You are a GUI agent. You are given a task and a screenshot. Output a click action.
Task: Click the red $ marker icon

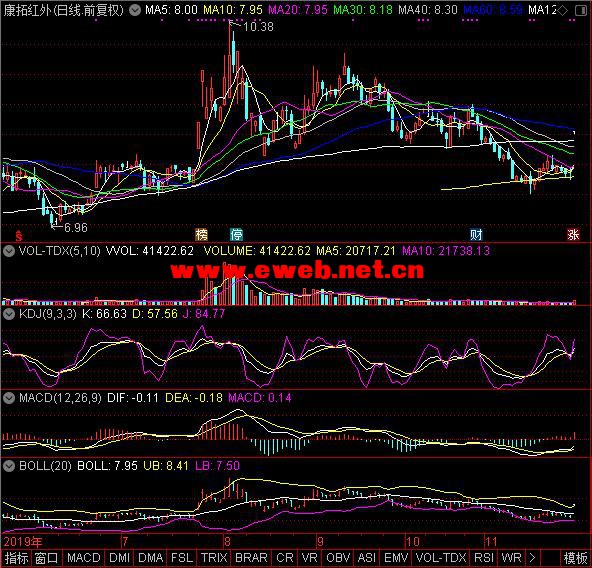[18, 236]
